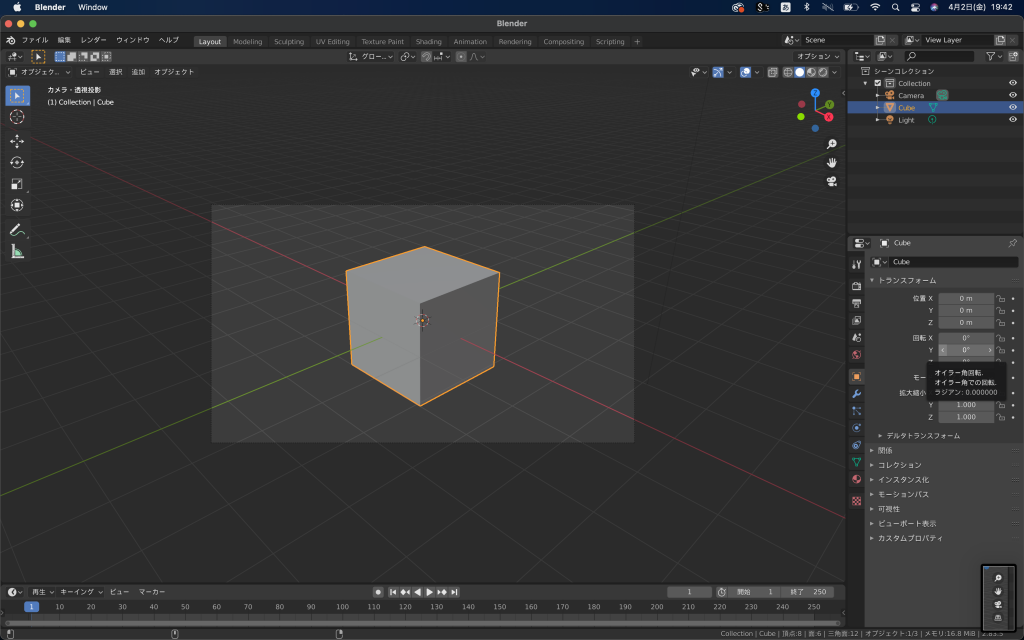The height and width of the screenshot is (640, 1024).
Task: Open the Material properties tab
Action: (x=856, y=479)
